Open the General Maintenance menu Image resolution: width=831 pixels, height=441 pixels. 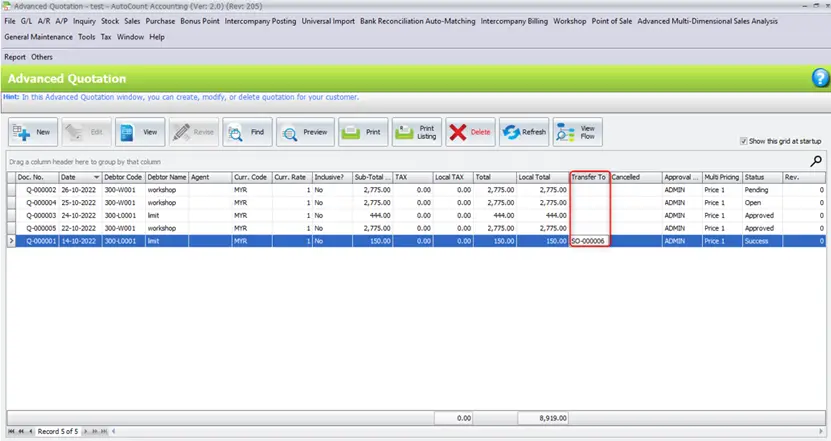point(38,37)
